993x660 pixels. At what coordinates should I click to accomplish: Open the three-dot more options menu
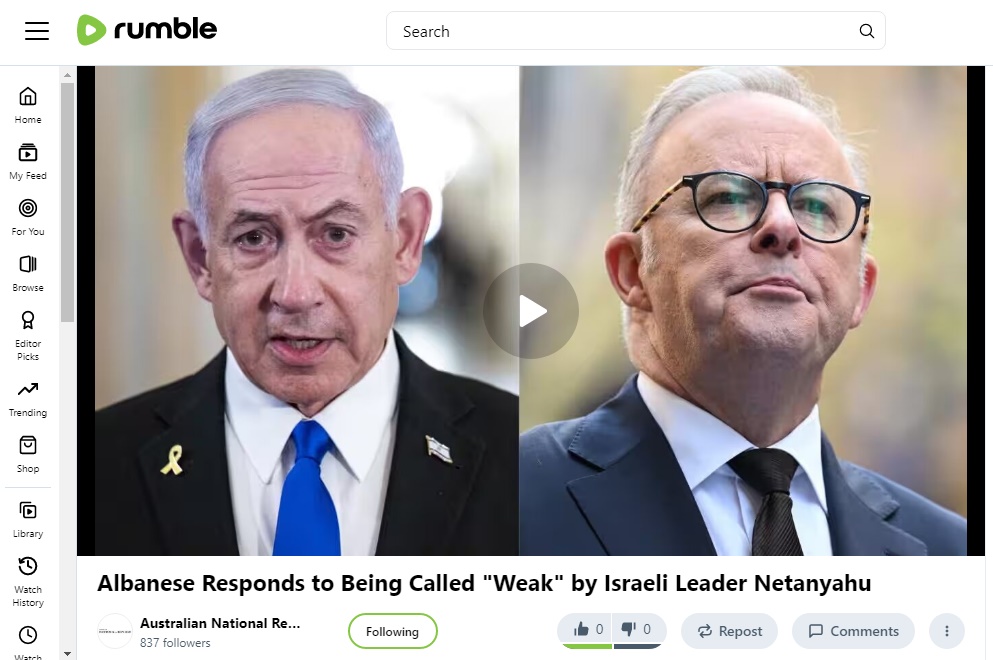(947, 631)
